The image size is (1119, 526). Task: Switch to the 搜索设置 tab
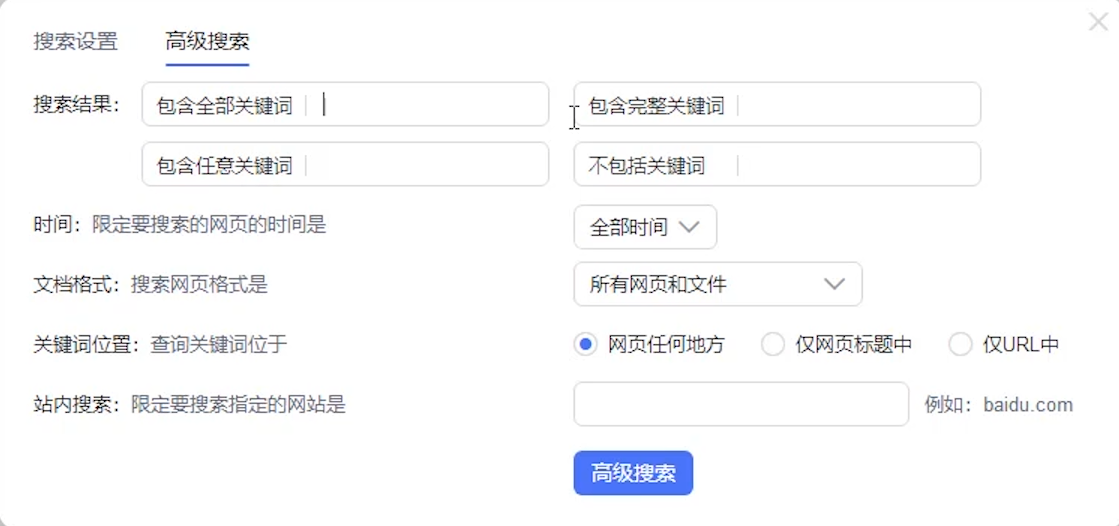[x=76, y=42]
